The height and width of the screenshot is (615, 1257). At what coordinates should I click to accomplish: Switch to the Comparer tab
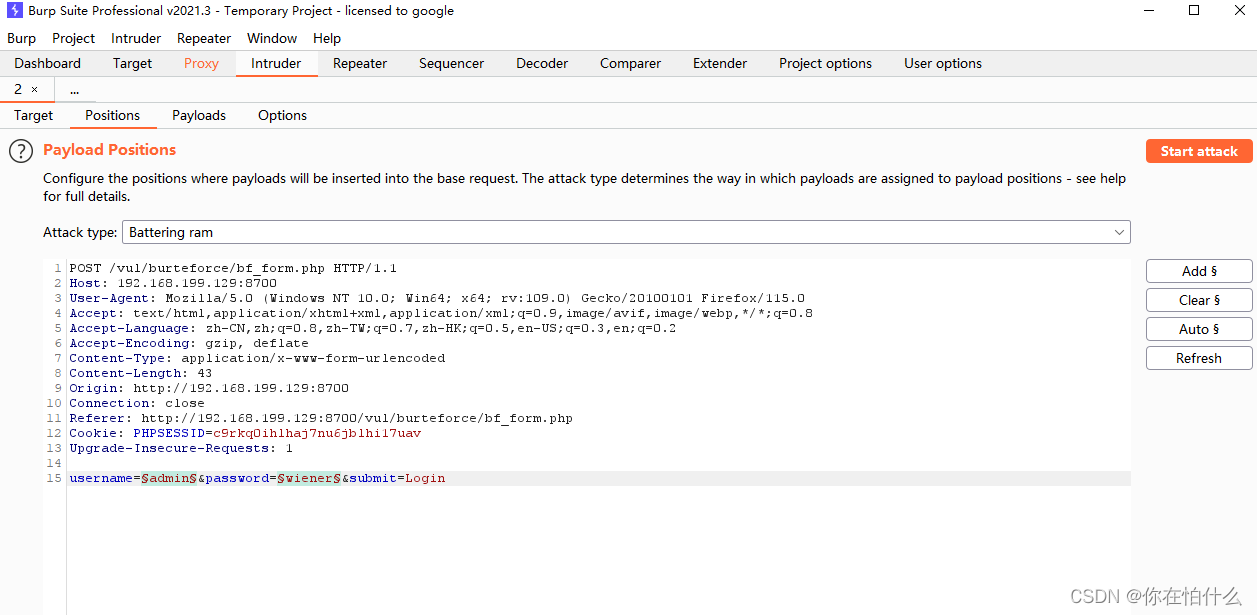pos(630,63)
